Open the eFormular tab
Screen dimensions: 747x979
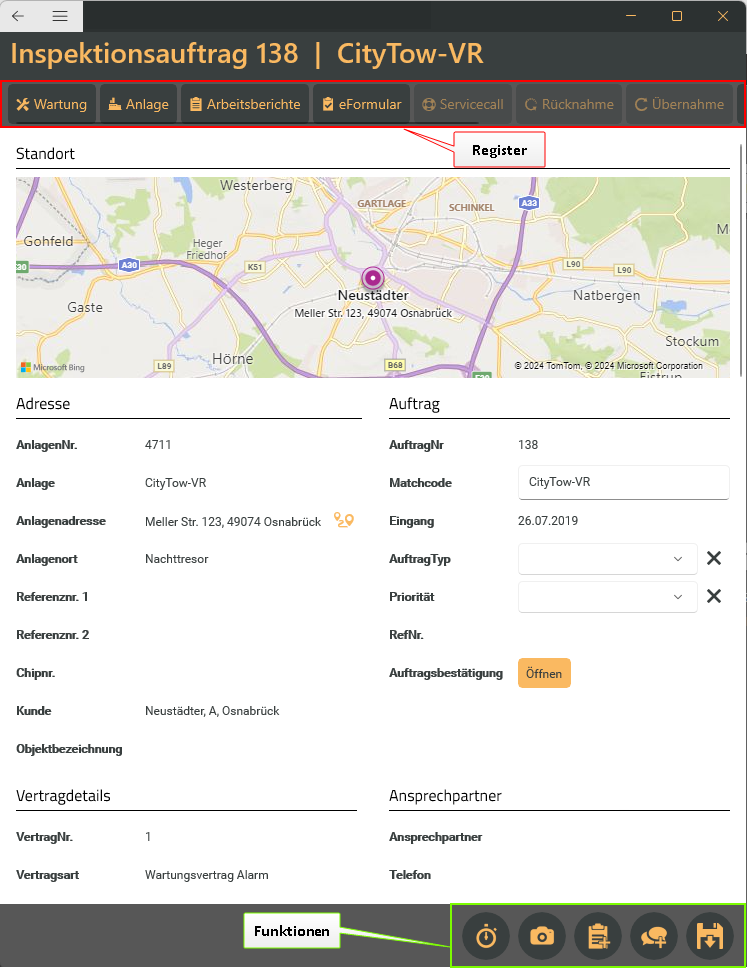[361, 104]
